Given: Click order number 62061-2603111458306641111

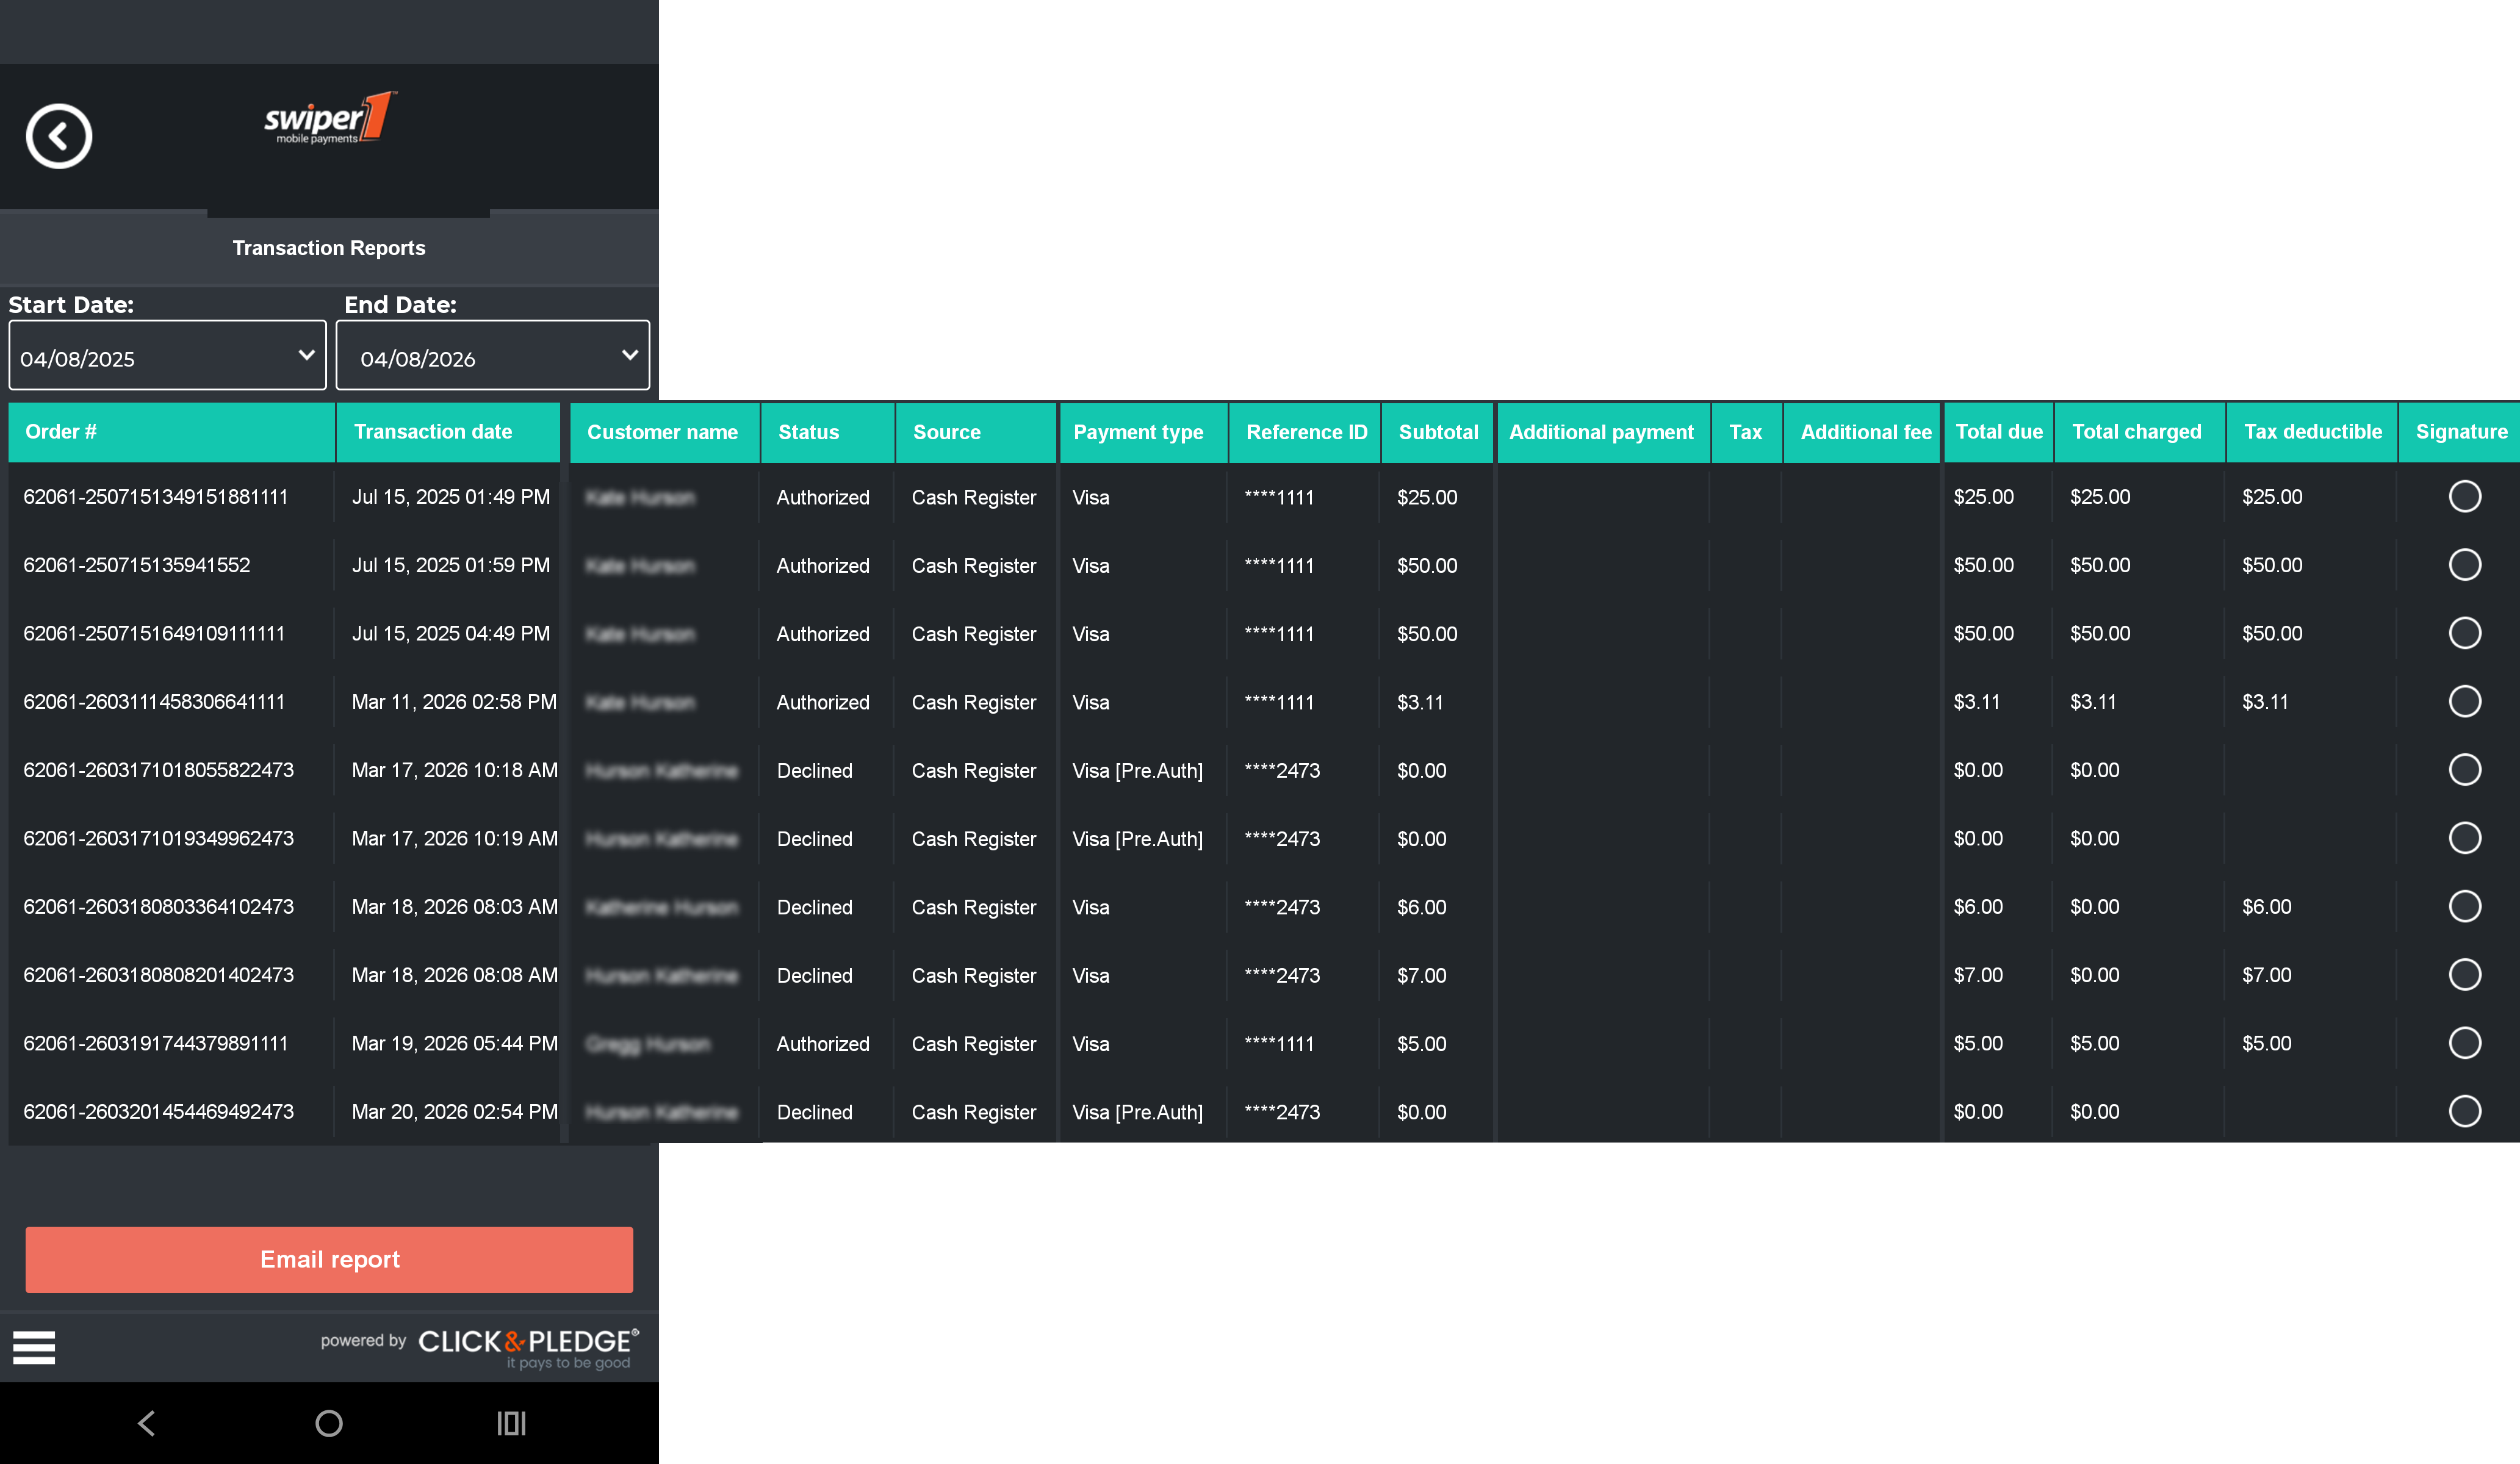Looking at the screenshot, I should [154, 701].
